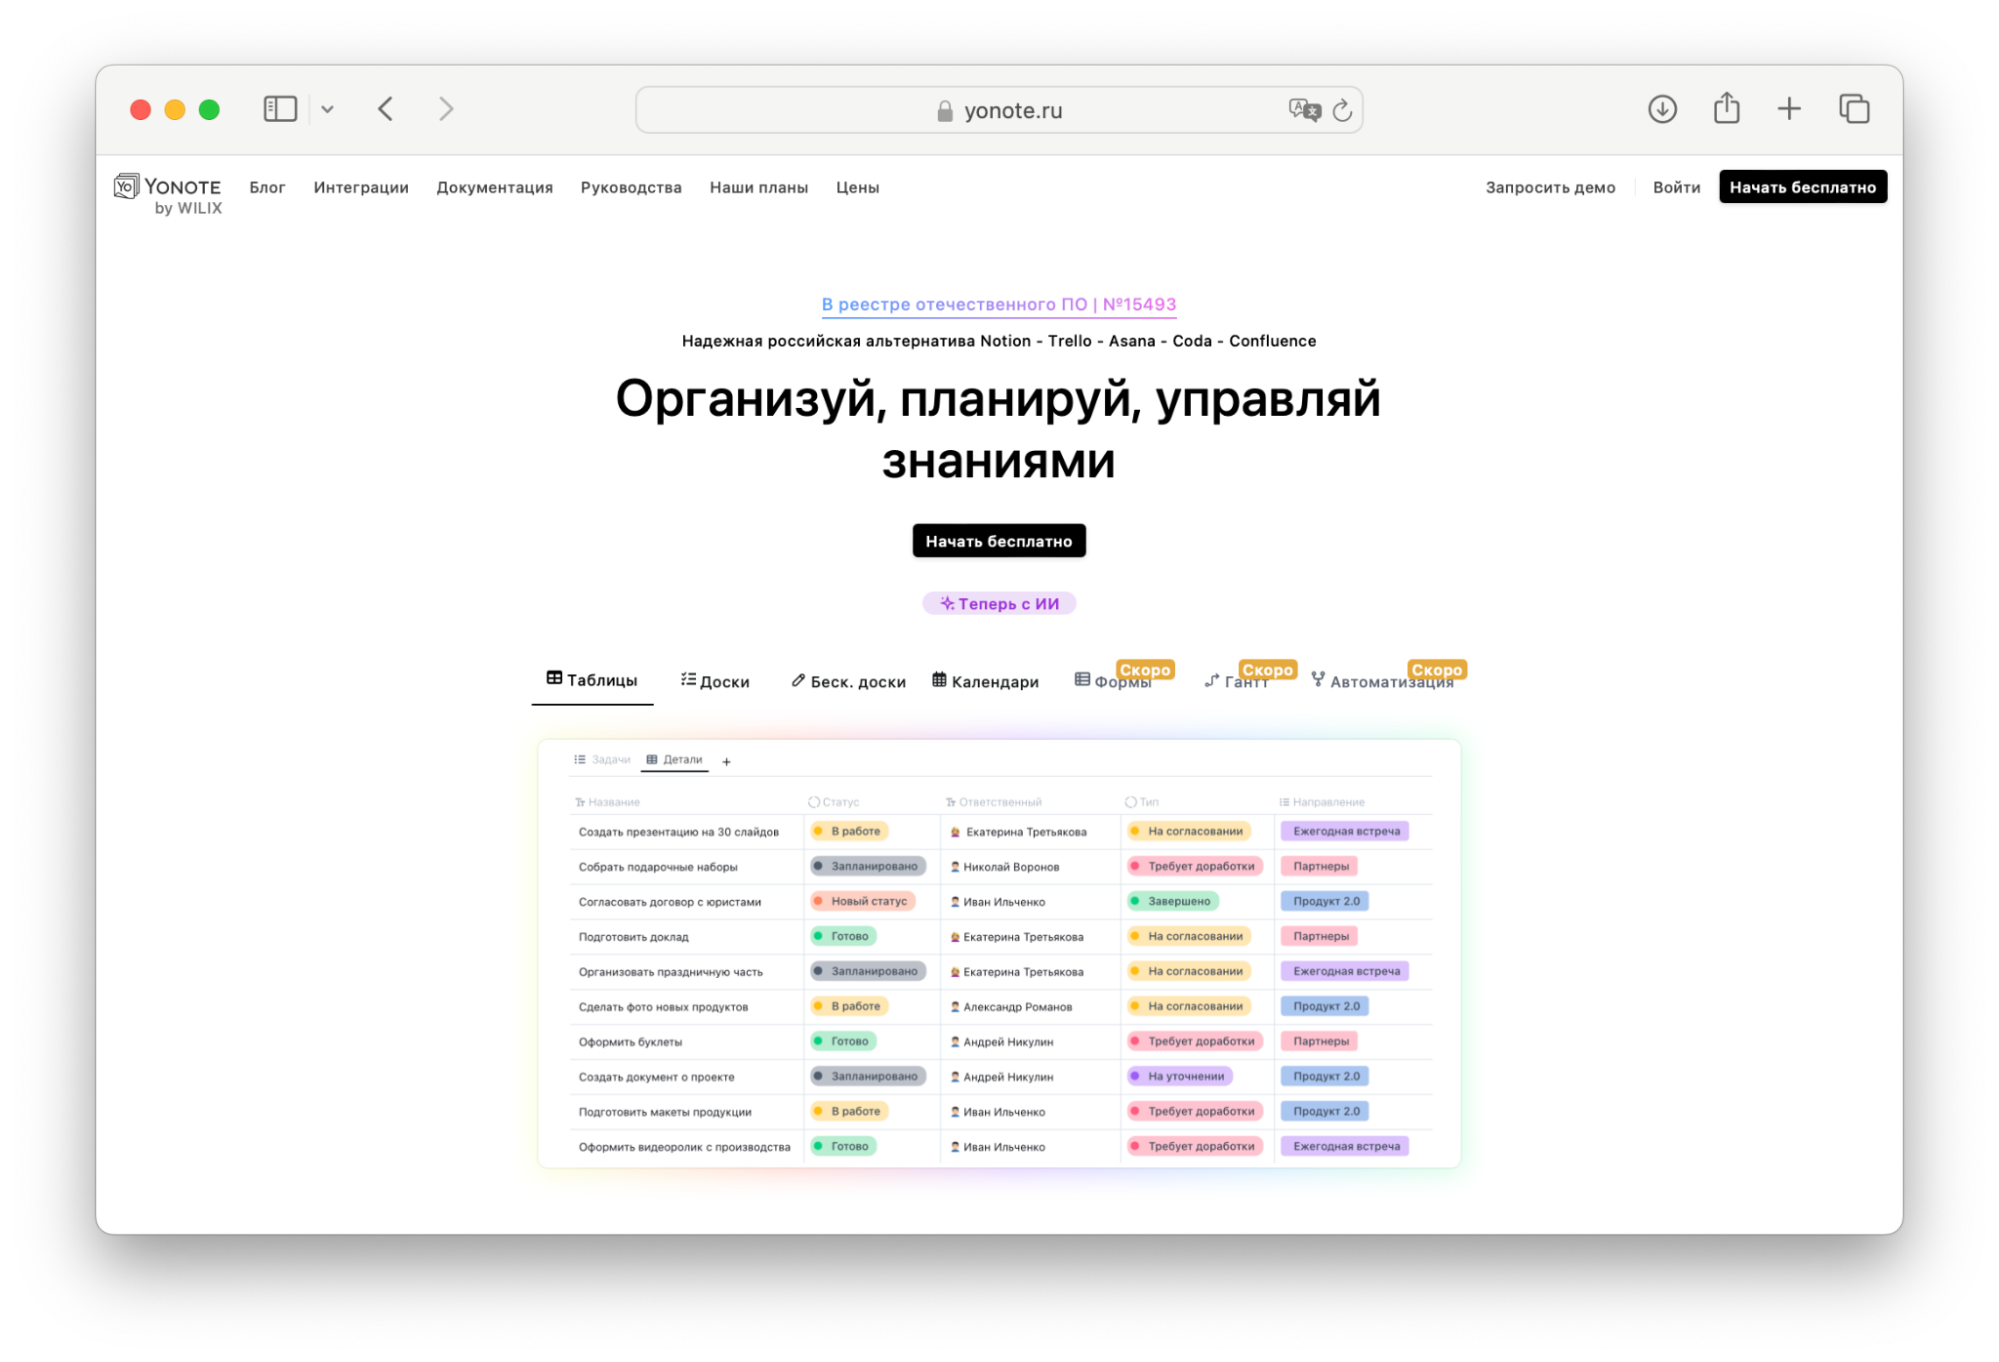The width and height of the screenshot is (1999, 1362).
Task: Click the translate page icon in address bar
Action: (1304, 110)
